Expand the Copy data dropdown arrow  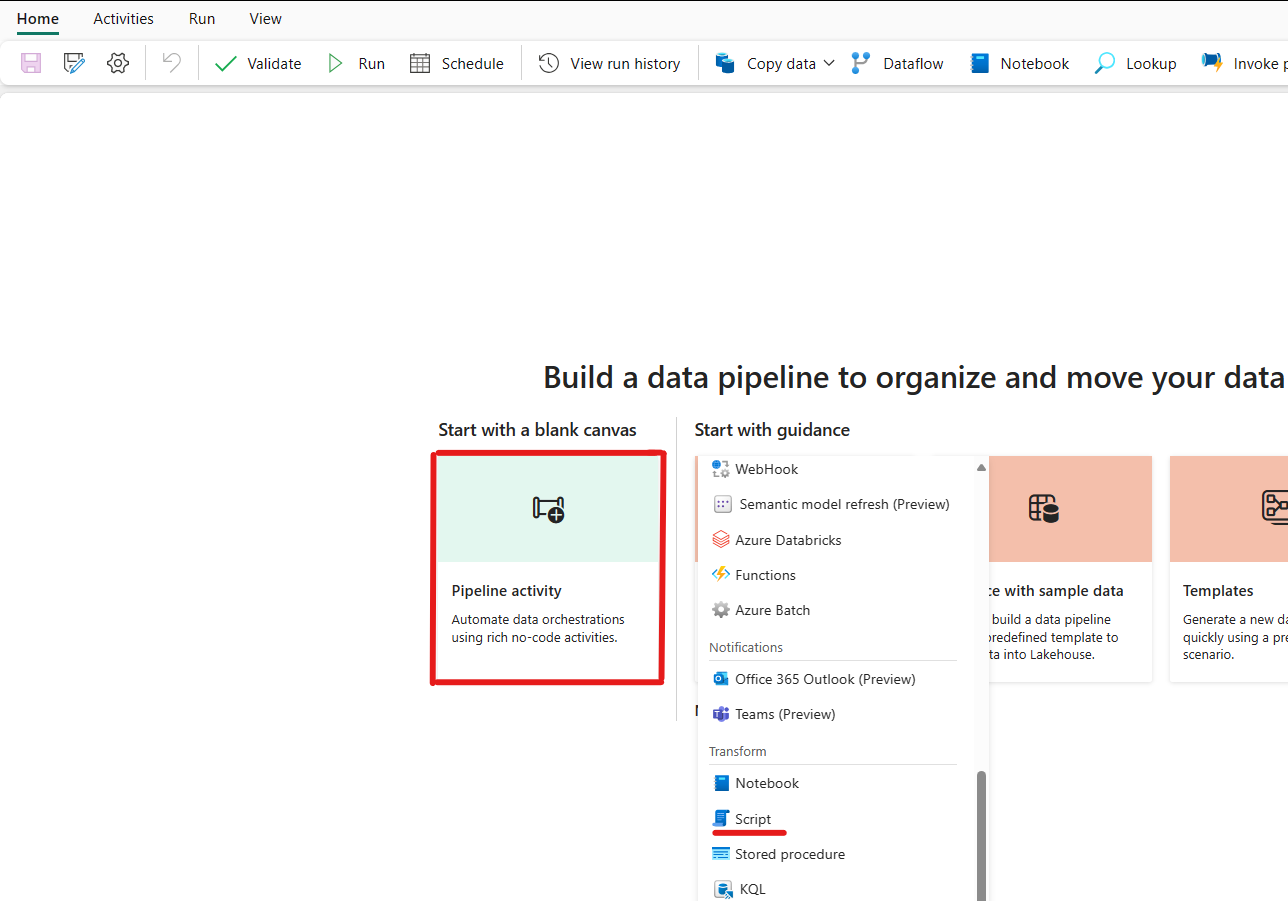828,63
